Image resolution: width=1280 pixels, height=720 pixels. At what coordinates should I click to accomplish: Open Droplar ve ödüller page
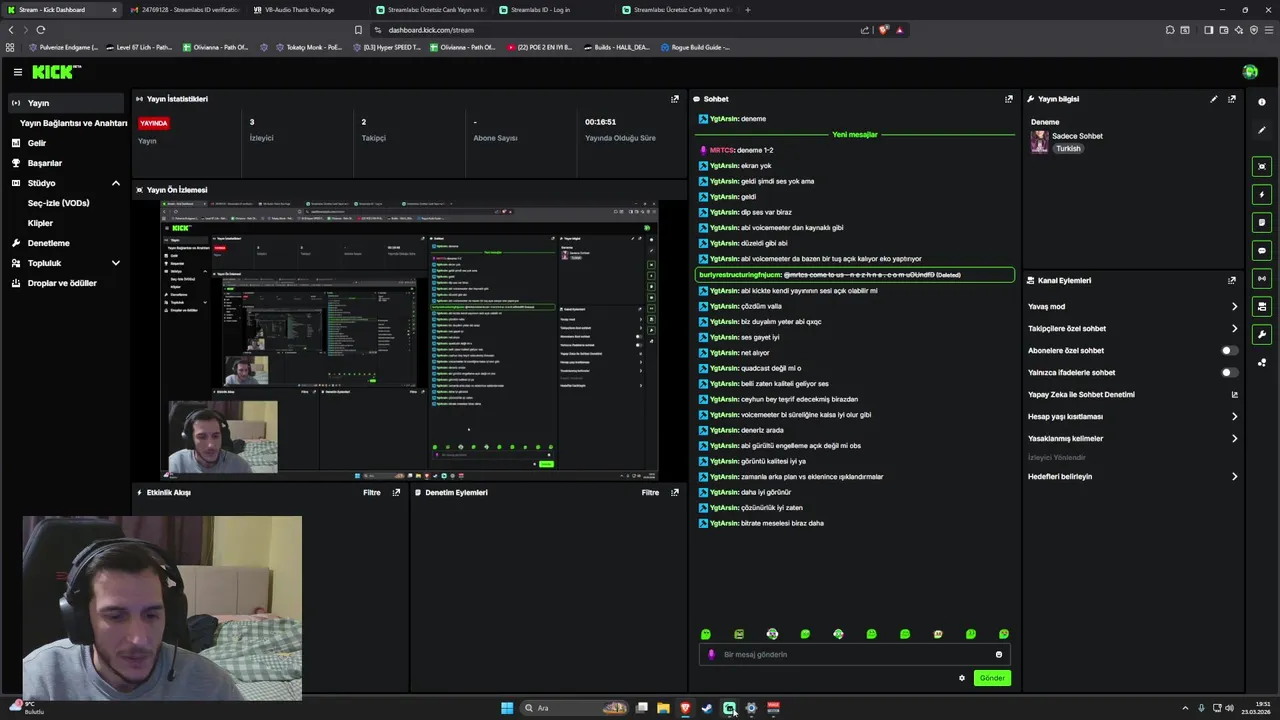[64, 283]
